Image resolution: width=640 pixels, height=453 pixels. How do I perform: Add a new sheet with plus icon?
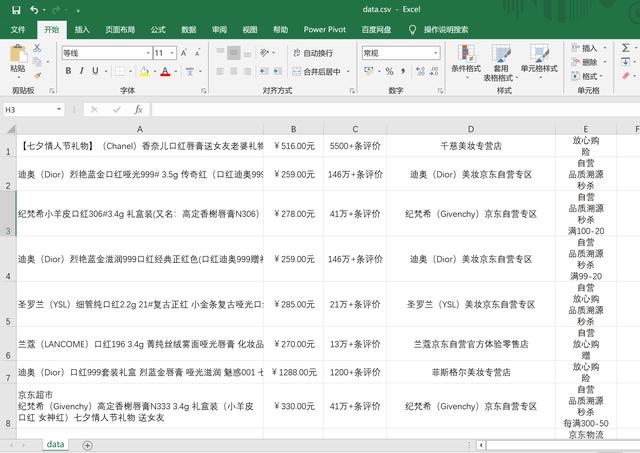[87, 445]
